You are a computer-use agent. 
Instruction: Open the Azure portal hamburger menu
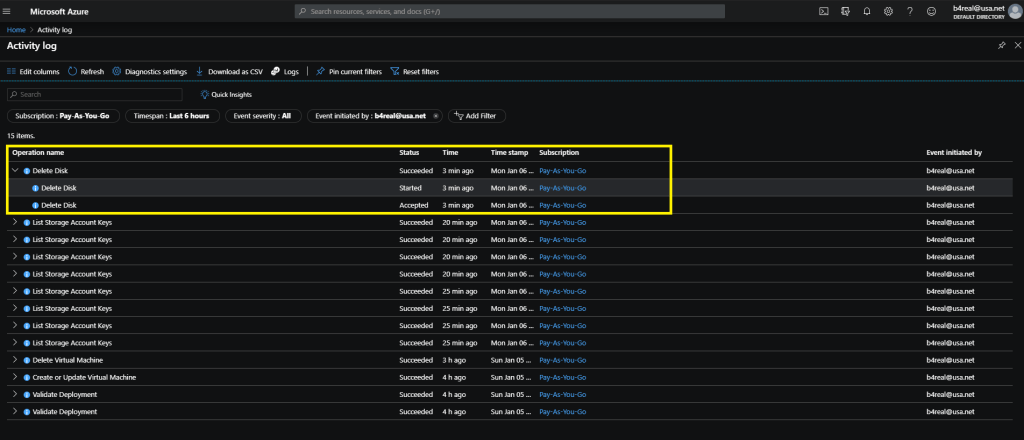tap(7, 12)
